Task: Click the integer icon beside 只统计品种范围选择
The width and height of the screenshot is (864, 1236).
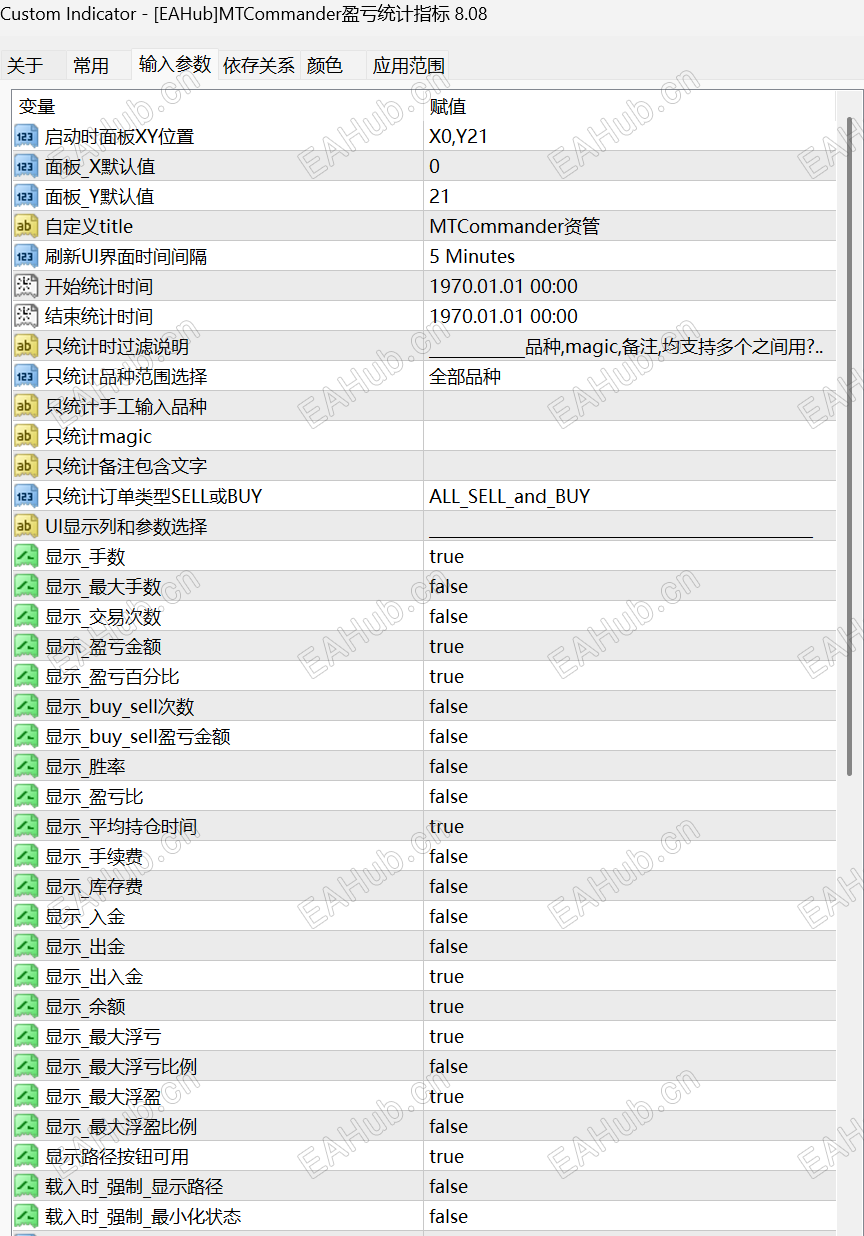Action: 27,376
